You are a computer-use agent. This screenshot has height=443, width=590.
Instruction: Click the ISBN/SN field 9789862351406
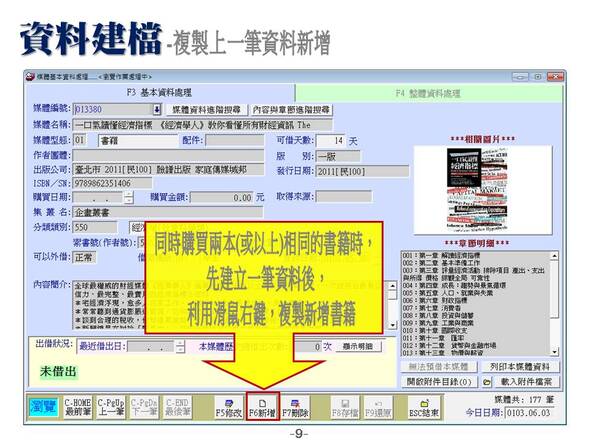point(113,184)
